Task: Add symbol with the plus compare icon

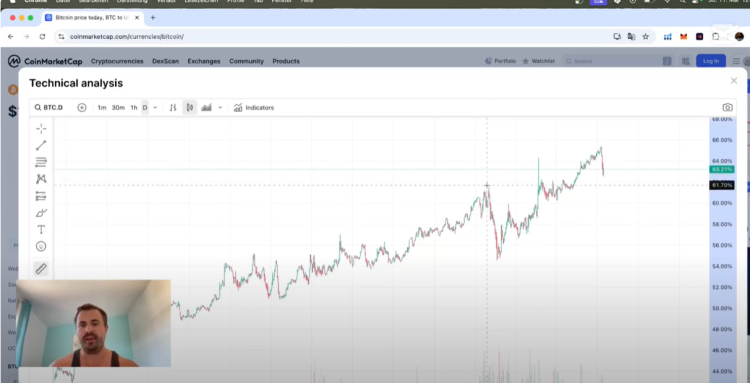Action: [82, 108]
